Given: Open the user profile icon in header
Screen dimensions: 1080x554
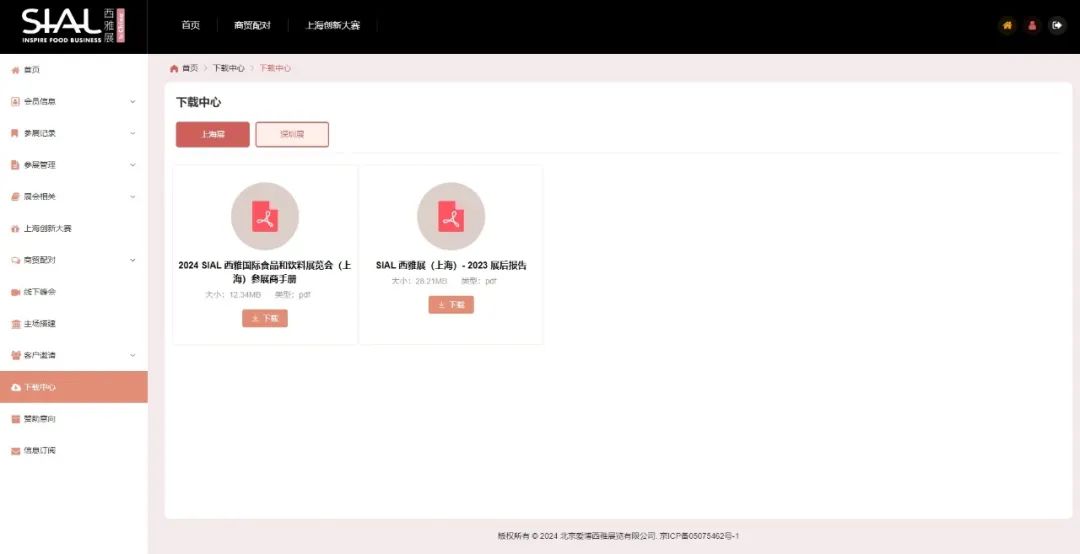Looking at the screenshot, I should pyautogui.click(x=1032, y=25).
